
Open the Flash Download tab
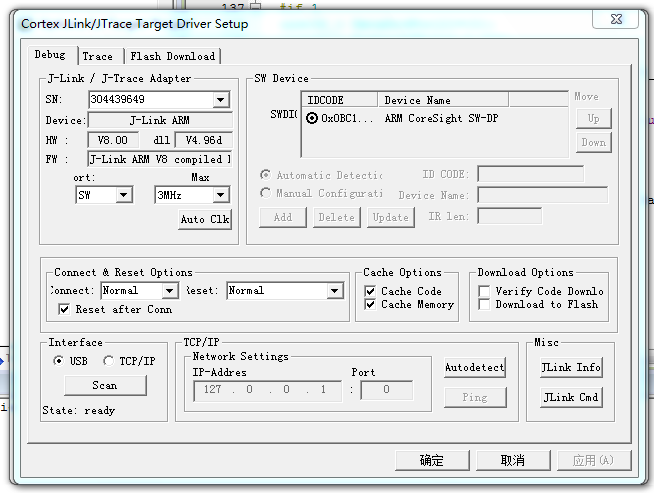[x=173, y=56]
